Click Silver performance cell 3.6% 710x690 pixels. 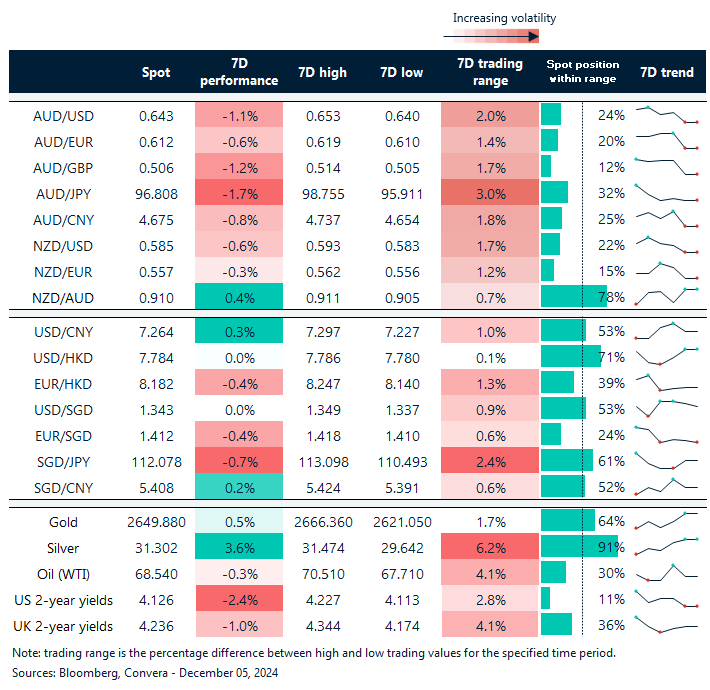[x=239, y=546]
